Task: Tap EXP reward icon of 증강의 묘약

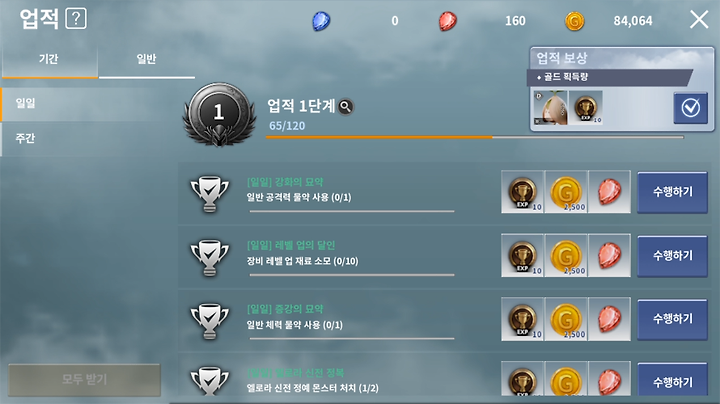Action: (x=523, y=319)
